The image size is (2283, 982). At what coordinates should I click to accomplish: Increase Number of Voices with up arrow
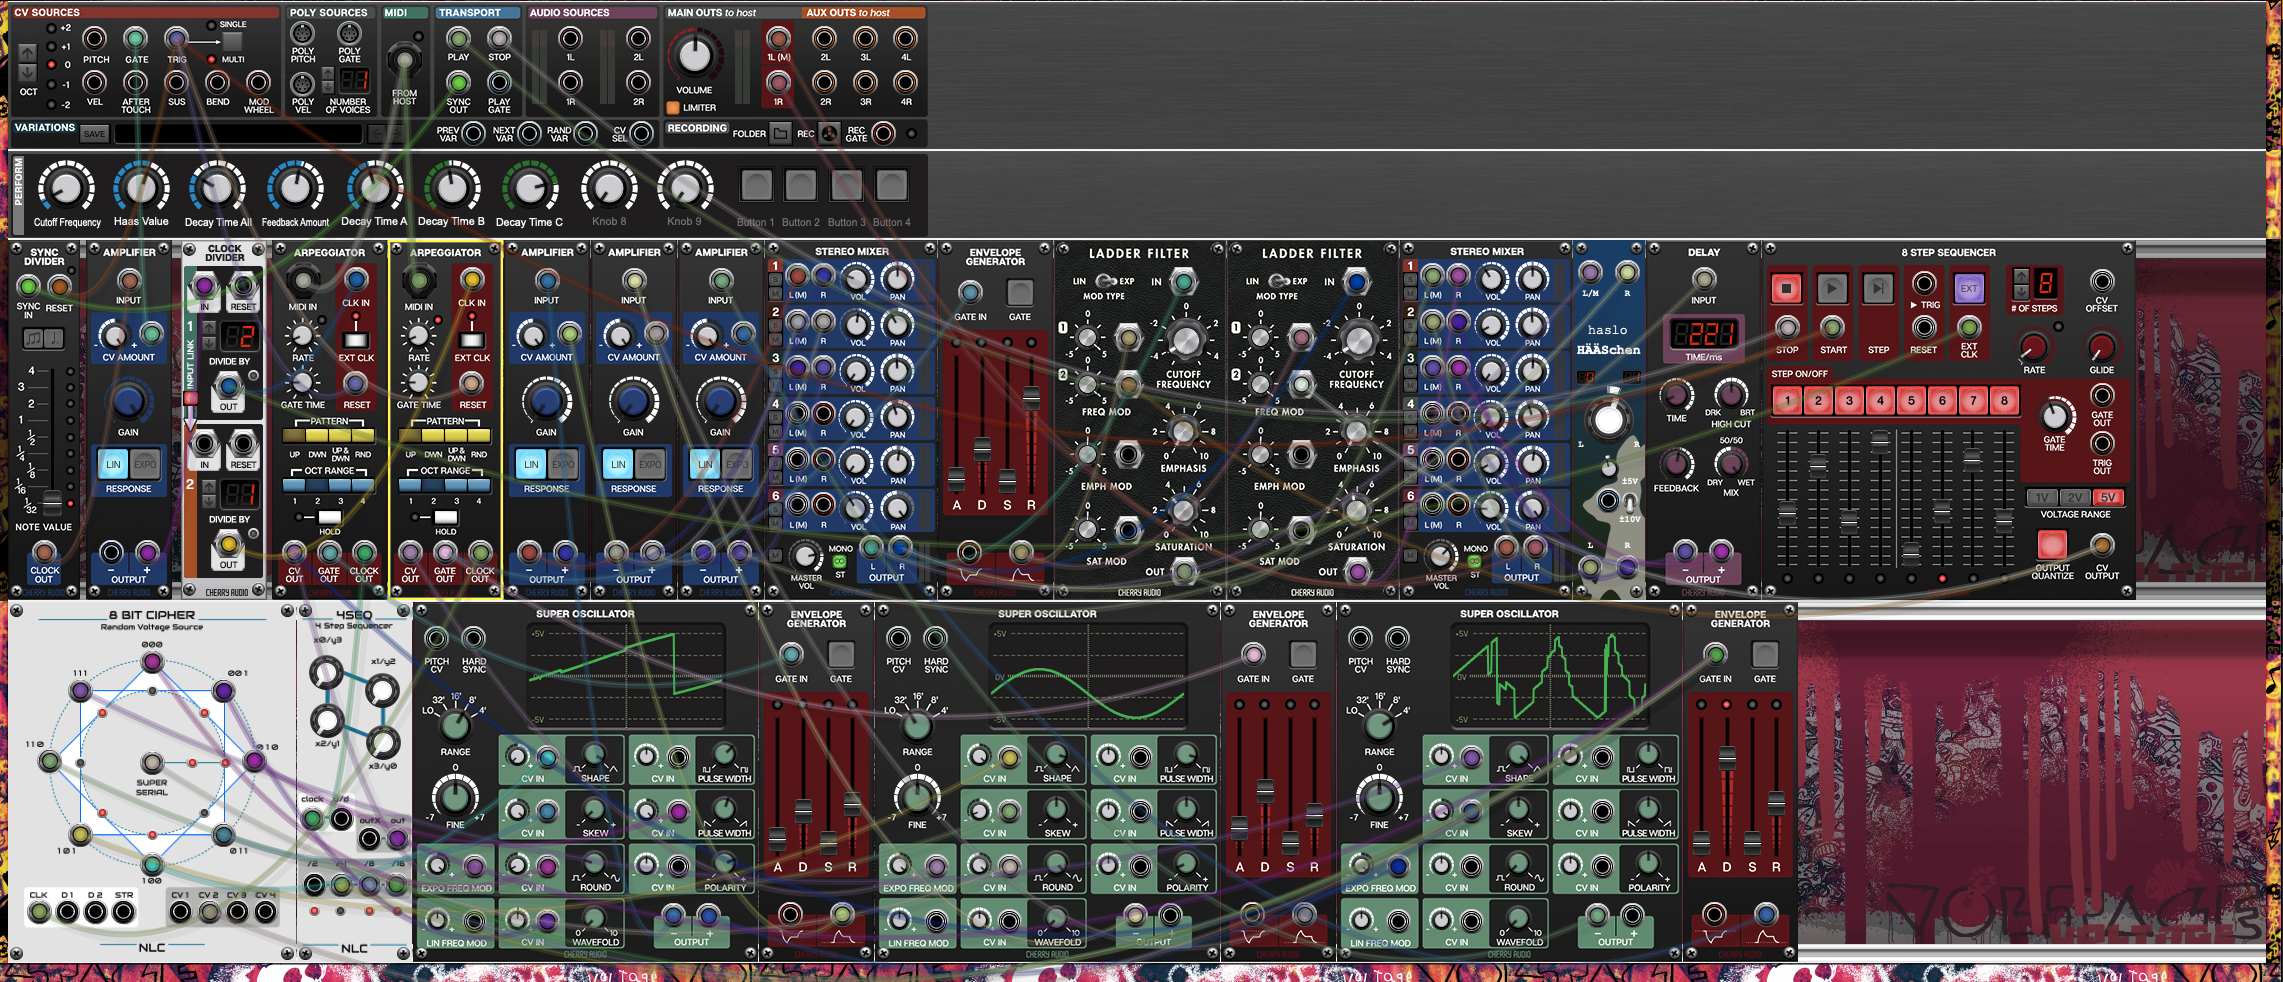click(327, 74)
